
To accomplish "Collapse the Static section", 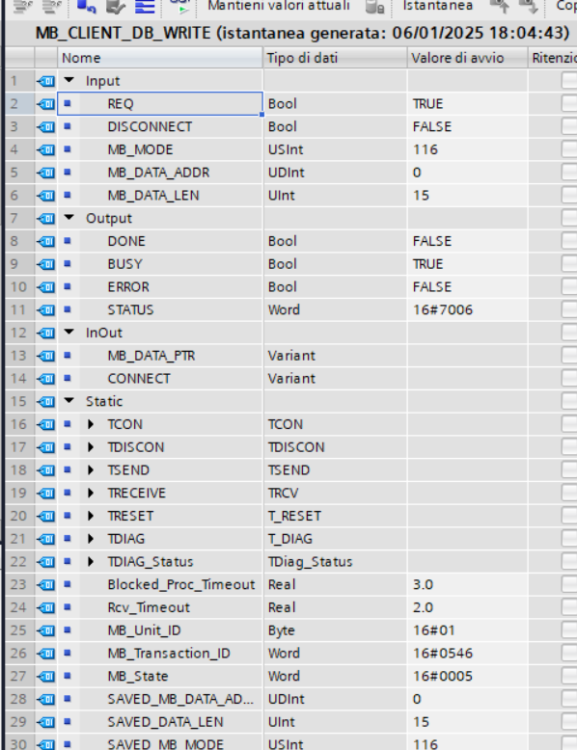I will coord(69,401).
